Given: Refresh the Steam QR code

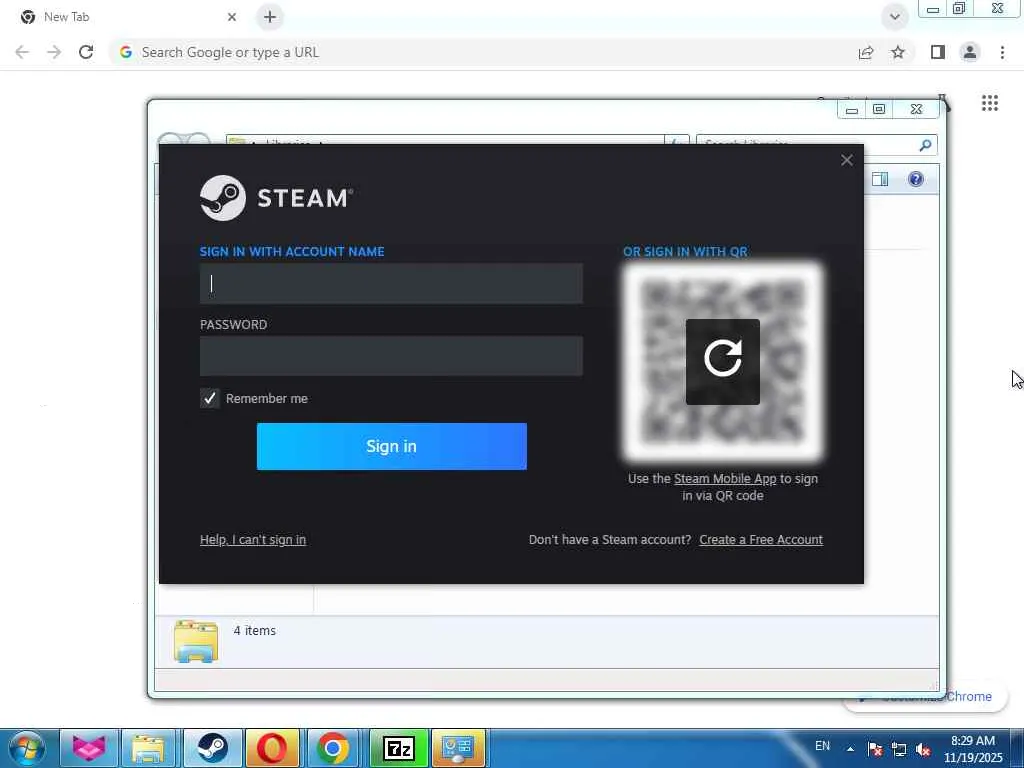Looking at the screenshot, I should click(722, 362).
